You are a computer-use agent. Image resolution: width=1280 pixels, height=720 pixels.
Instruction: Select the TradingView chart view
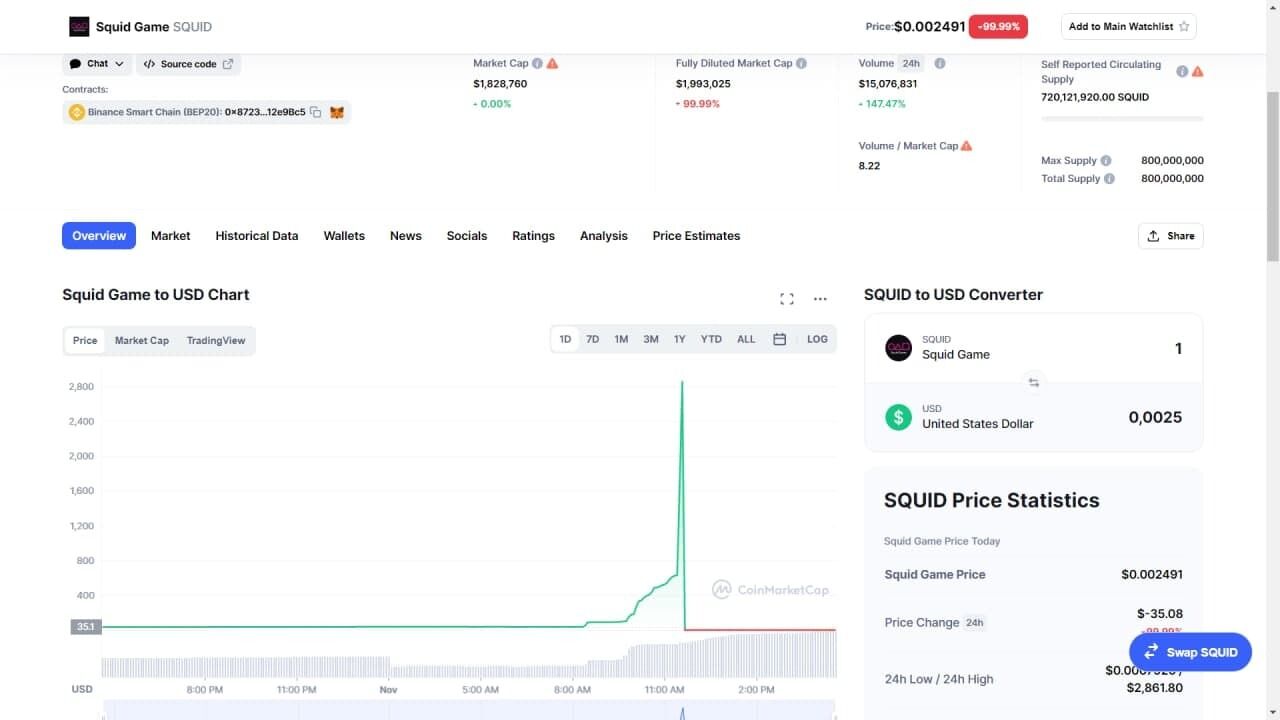pyautogui.click(x=216, y=340)
